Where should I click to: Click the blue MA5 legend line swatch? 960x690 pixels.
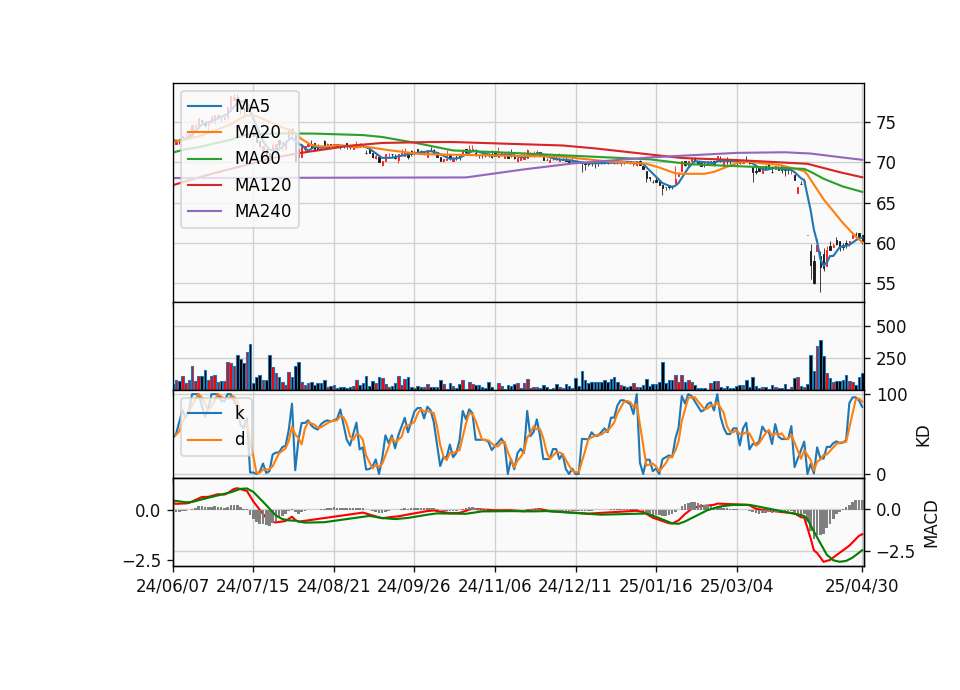(205, 106)
